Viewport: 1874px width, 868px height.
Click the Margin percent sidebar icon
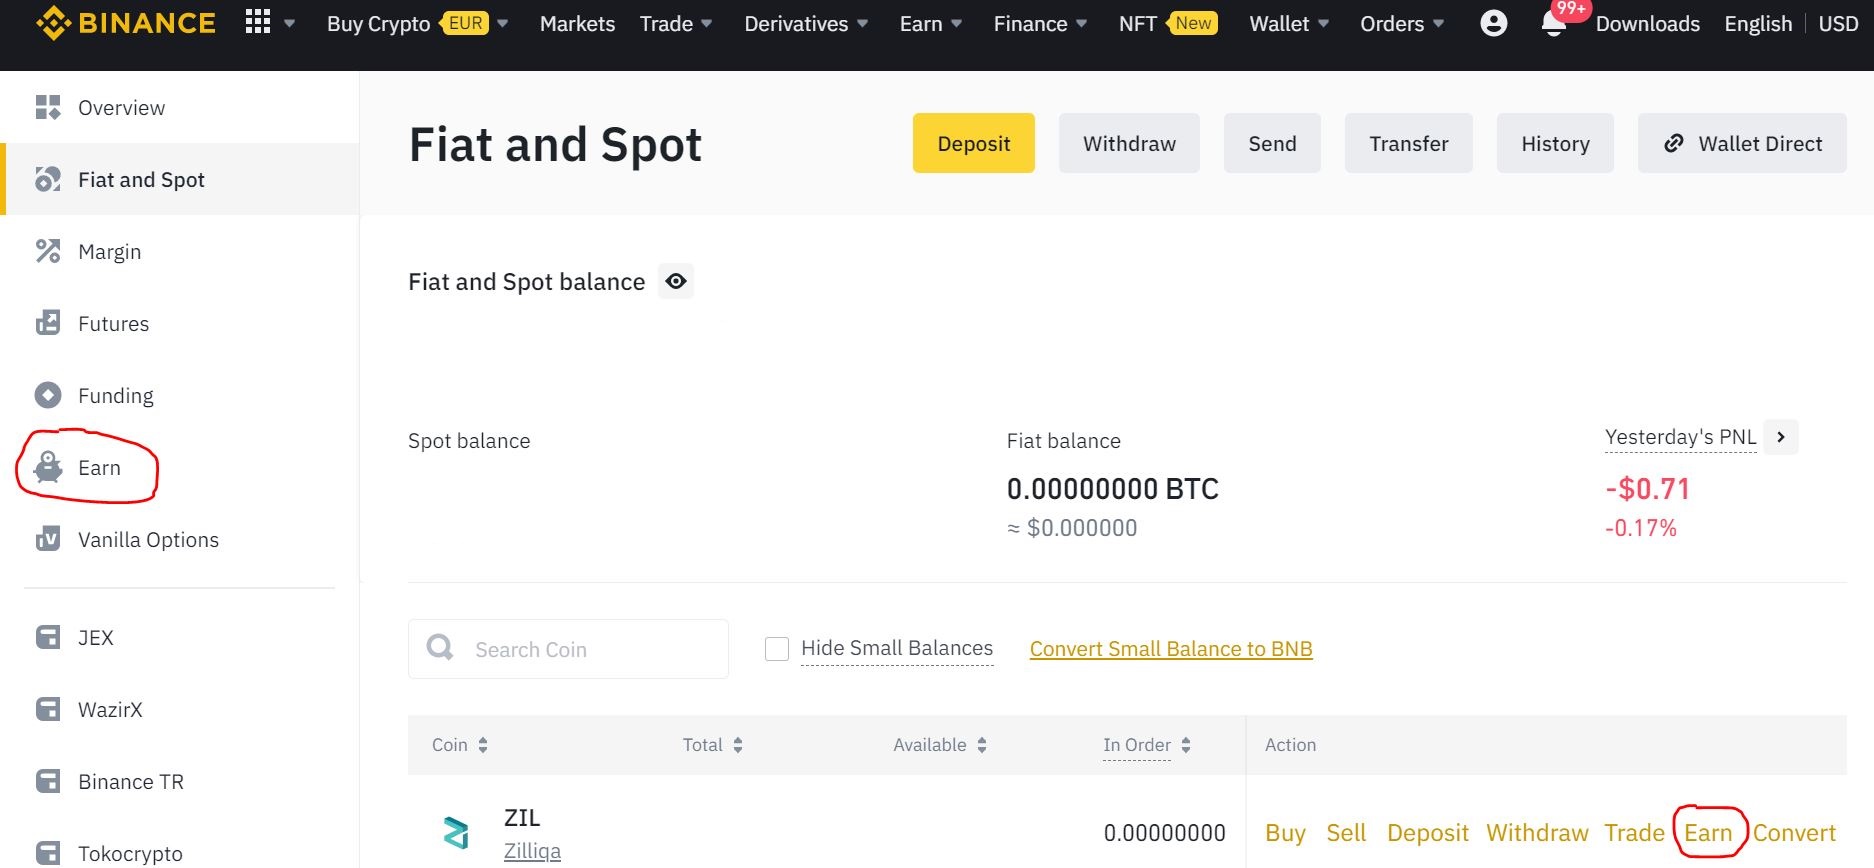(48, 251)
